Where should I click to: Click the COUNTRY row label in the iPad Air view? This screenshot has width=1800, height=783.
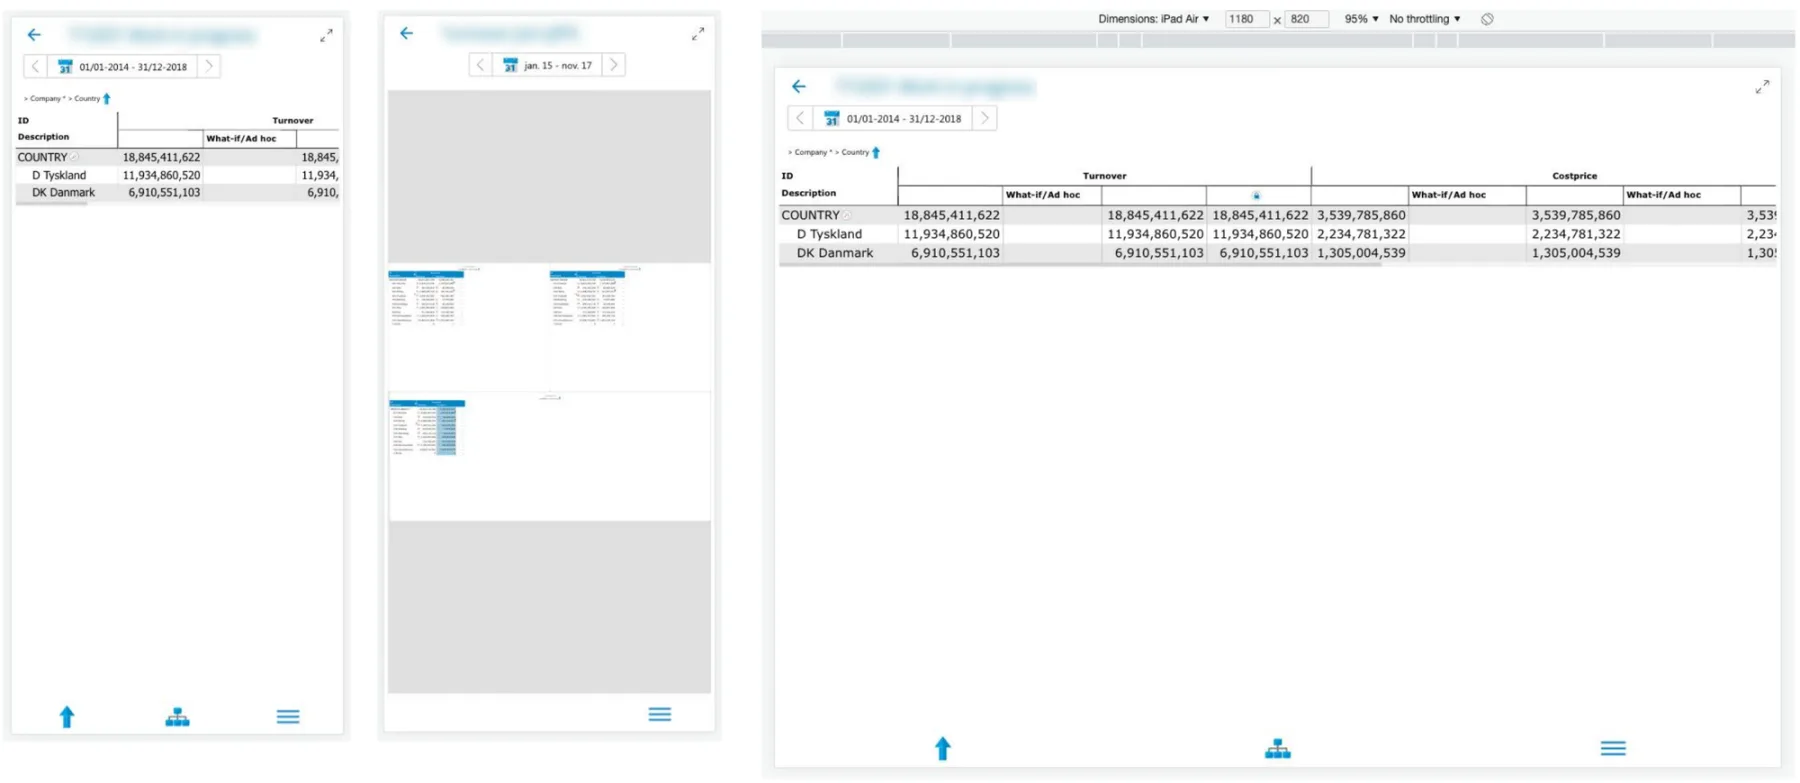tap(810, 215)
